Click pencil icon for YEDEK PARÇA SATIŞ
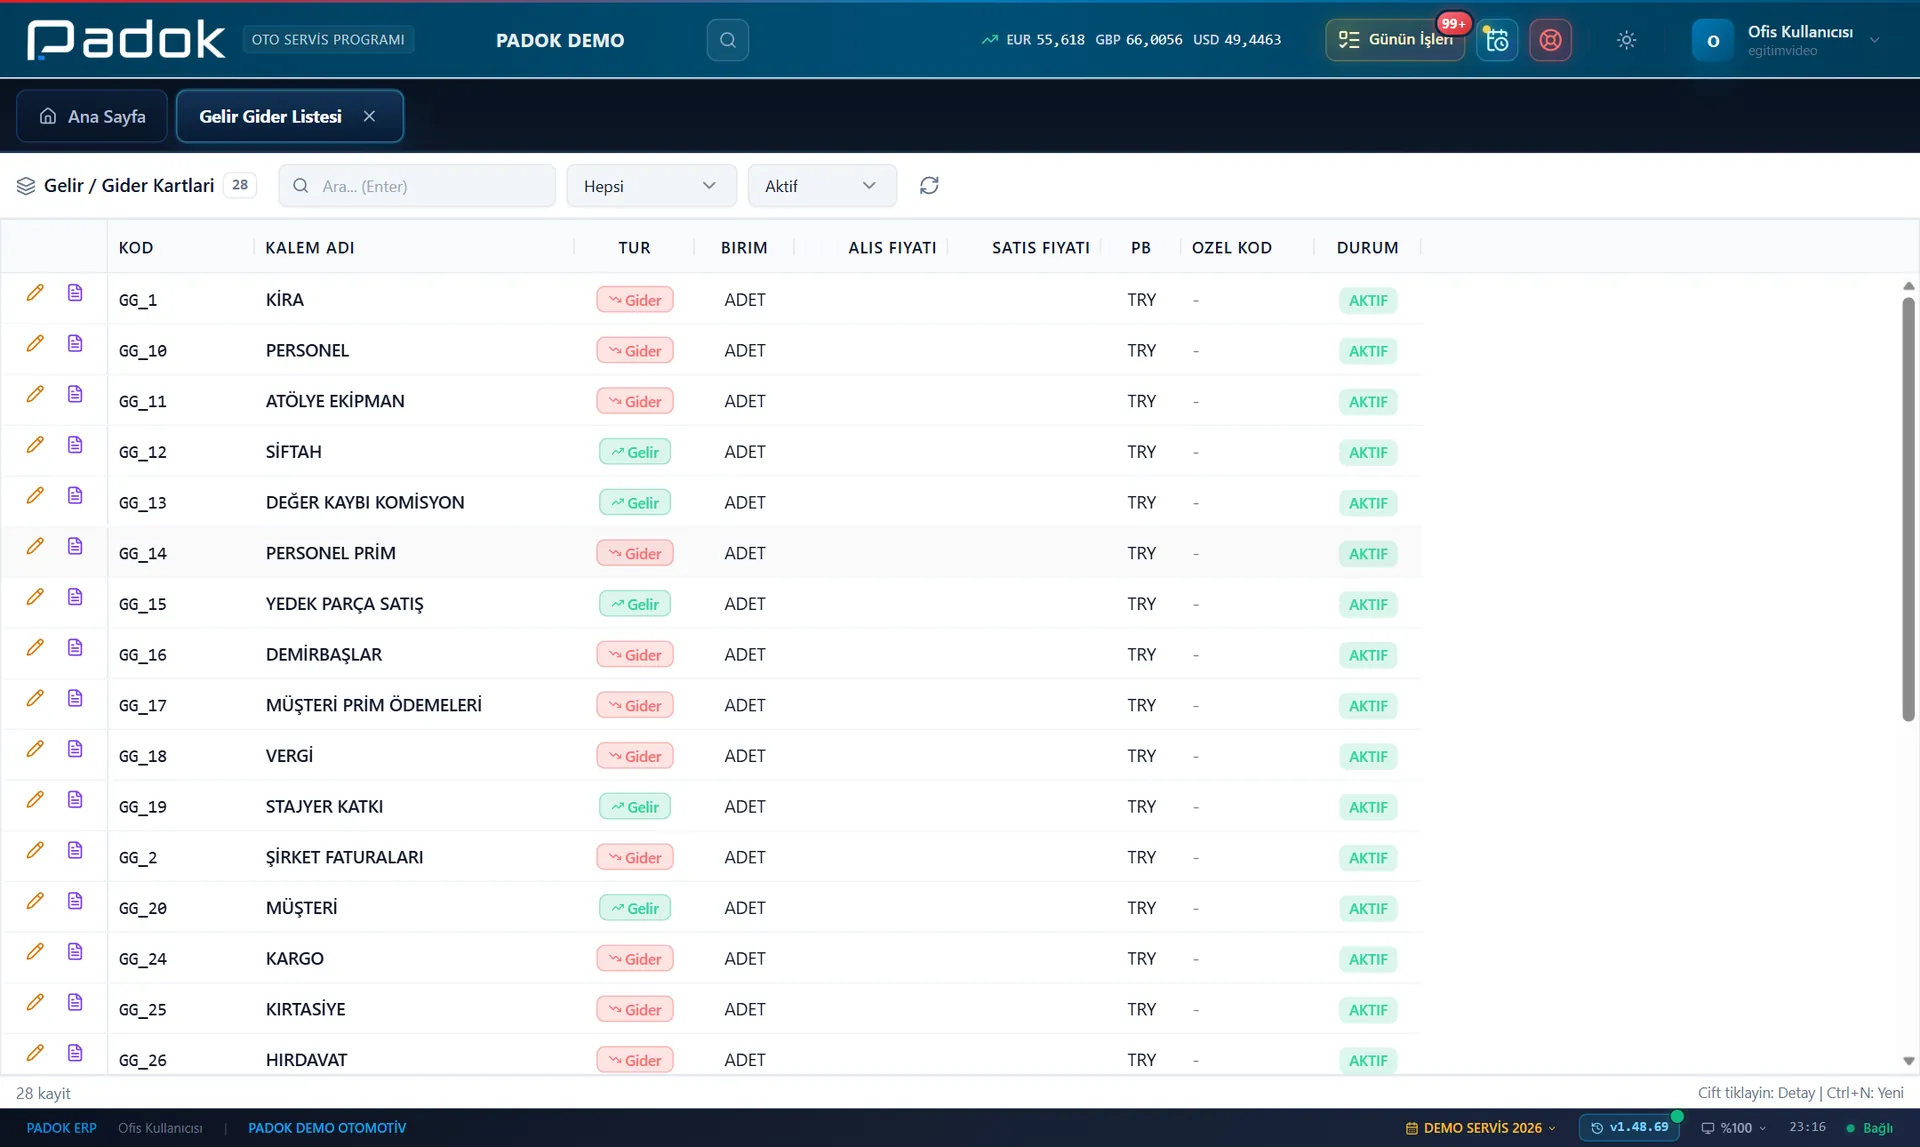The width and height of the screenshot is (1920, 1147). (35, 597)
